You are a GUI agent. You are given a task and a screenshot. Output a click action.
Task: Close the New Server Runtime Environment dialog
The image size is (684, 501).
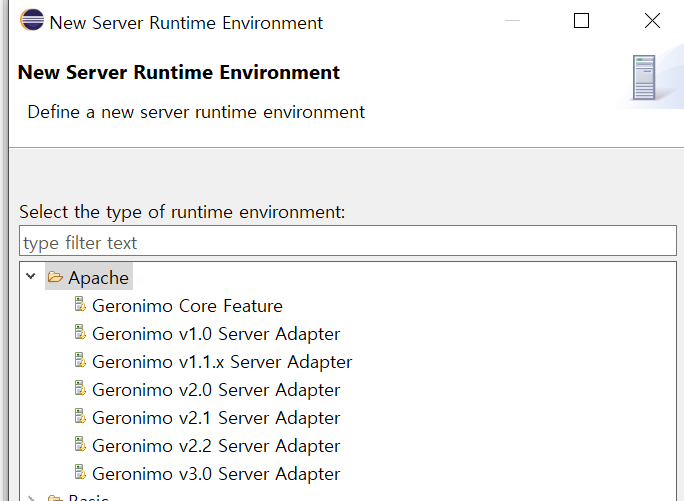pos(652,21)
